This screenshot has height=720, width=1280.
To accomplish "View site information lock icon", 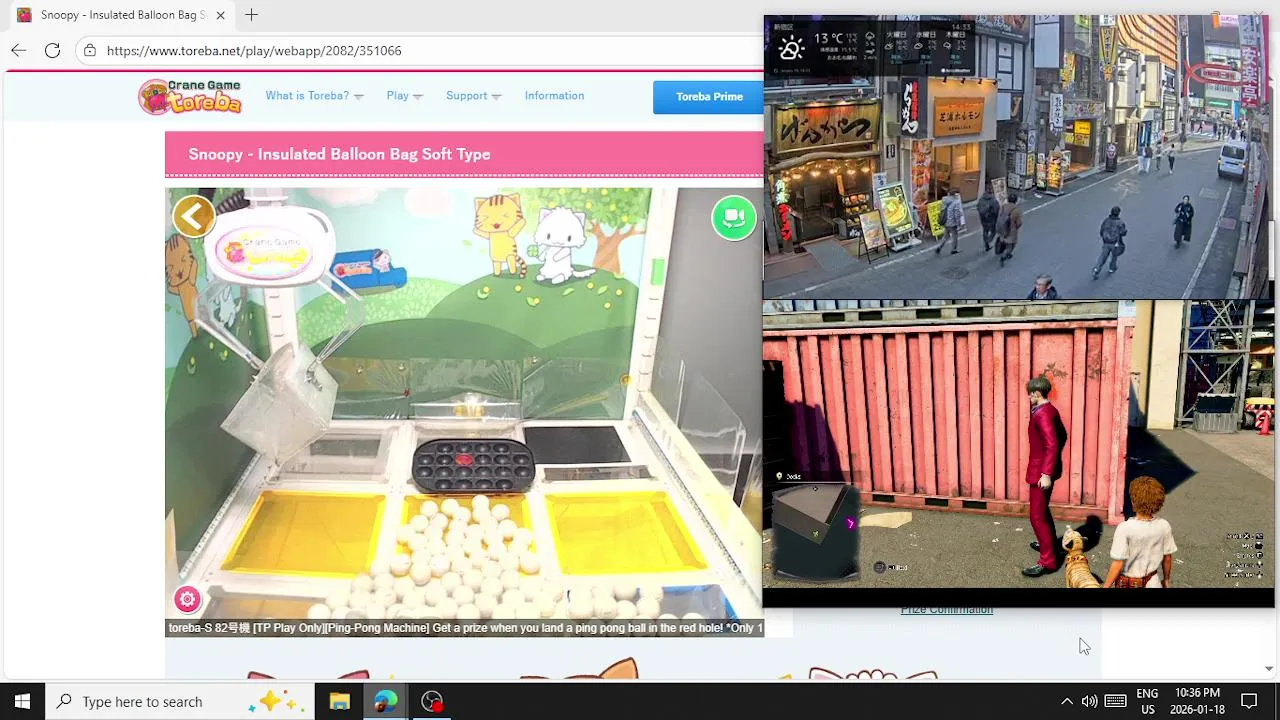I will (x=90, y=50).
